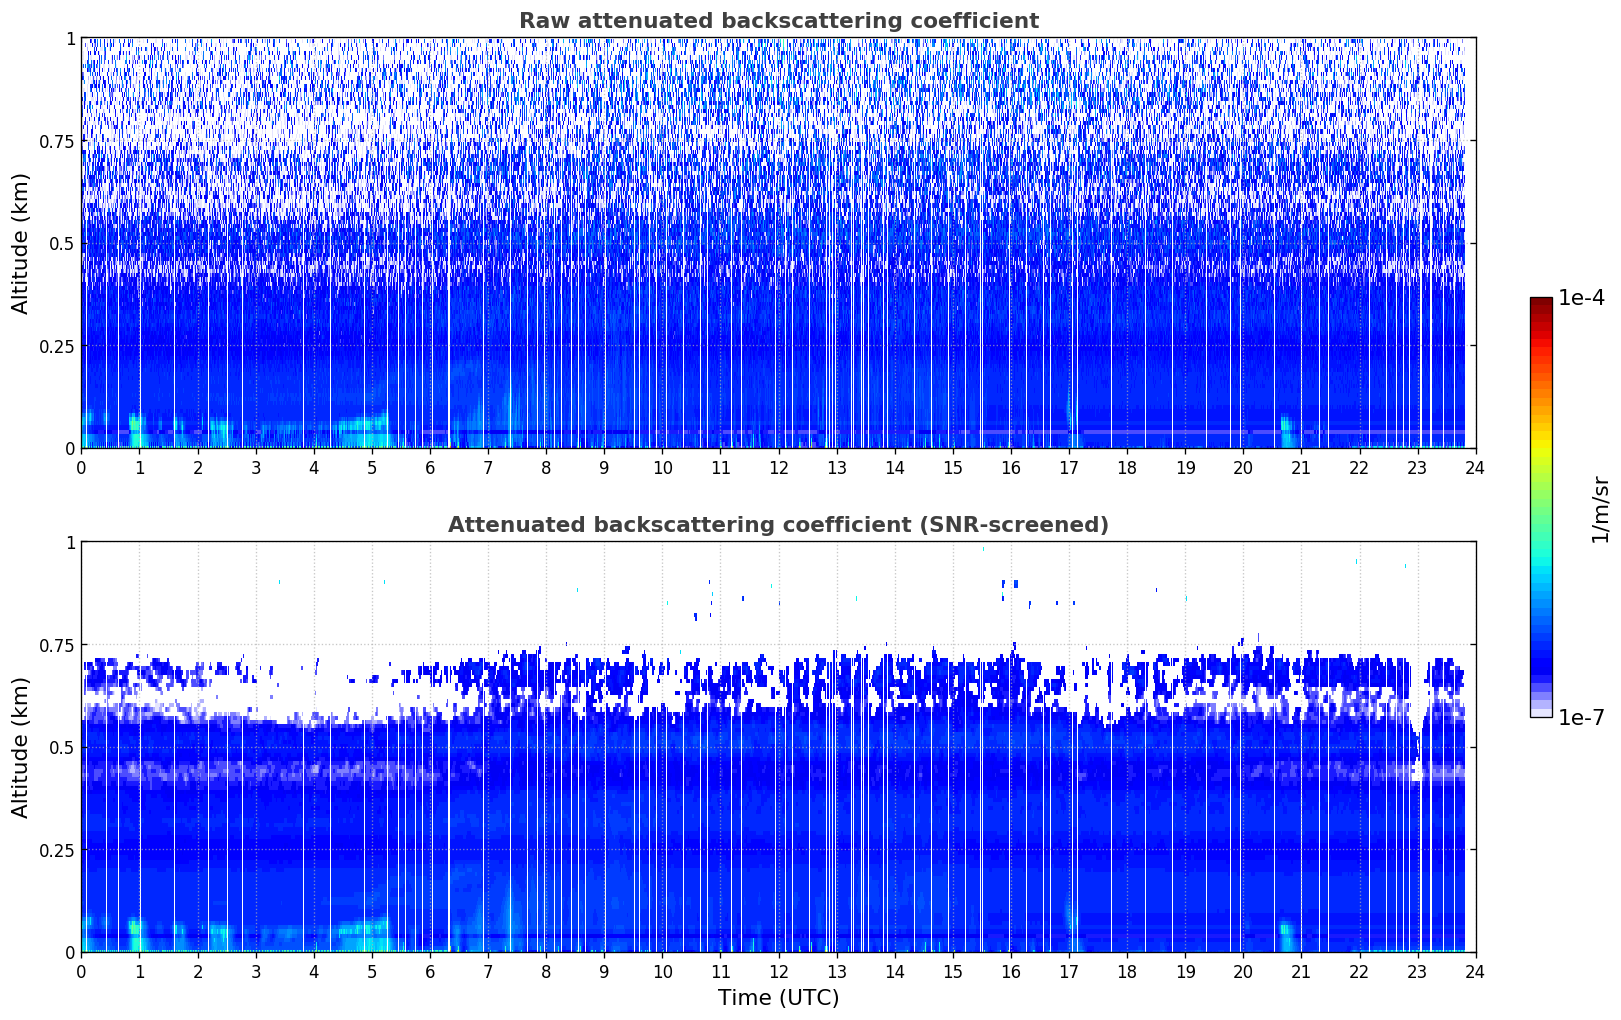Click the top plot's 'Altitude (km)' label

pos(21,243)
